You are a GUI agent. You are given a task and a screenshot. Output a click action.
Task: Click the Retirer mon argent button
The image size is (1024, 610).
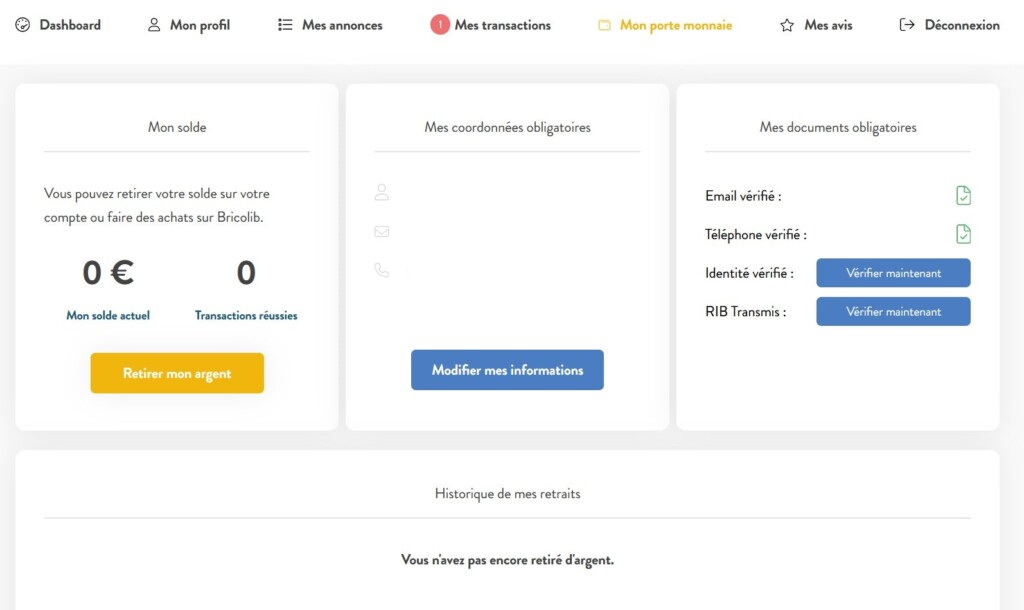[x=177, y=373]
